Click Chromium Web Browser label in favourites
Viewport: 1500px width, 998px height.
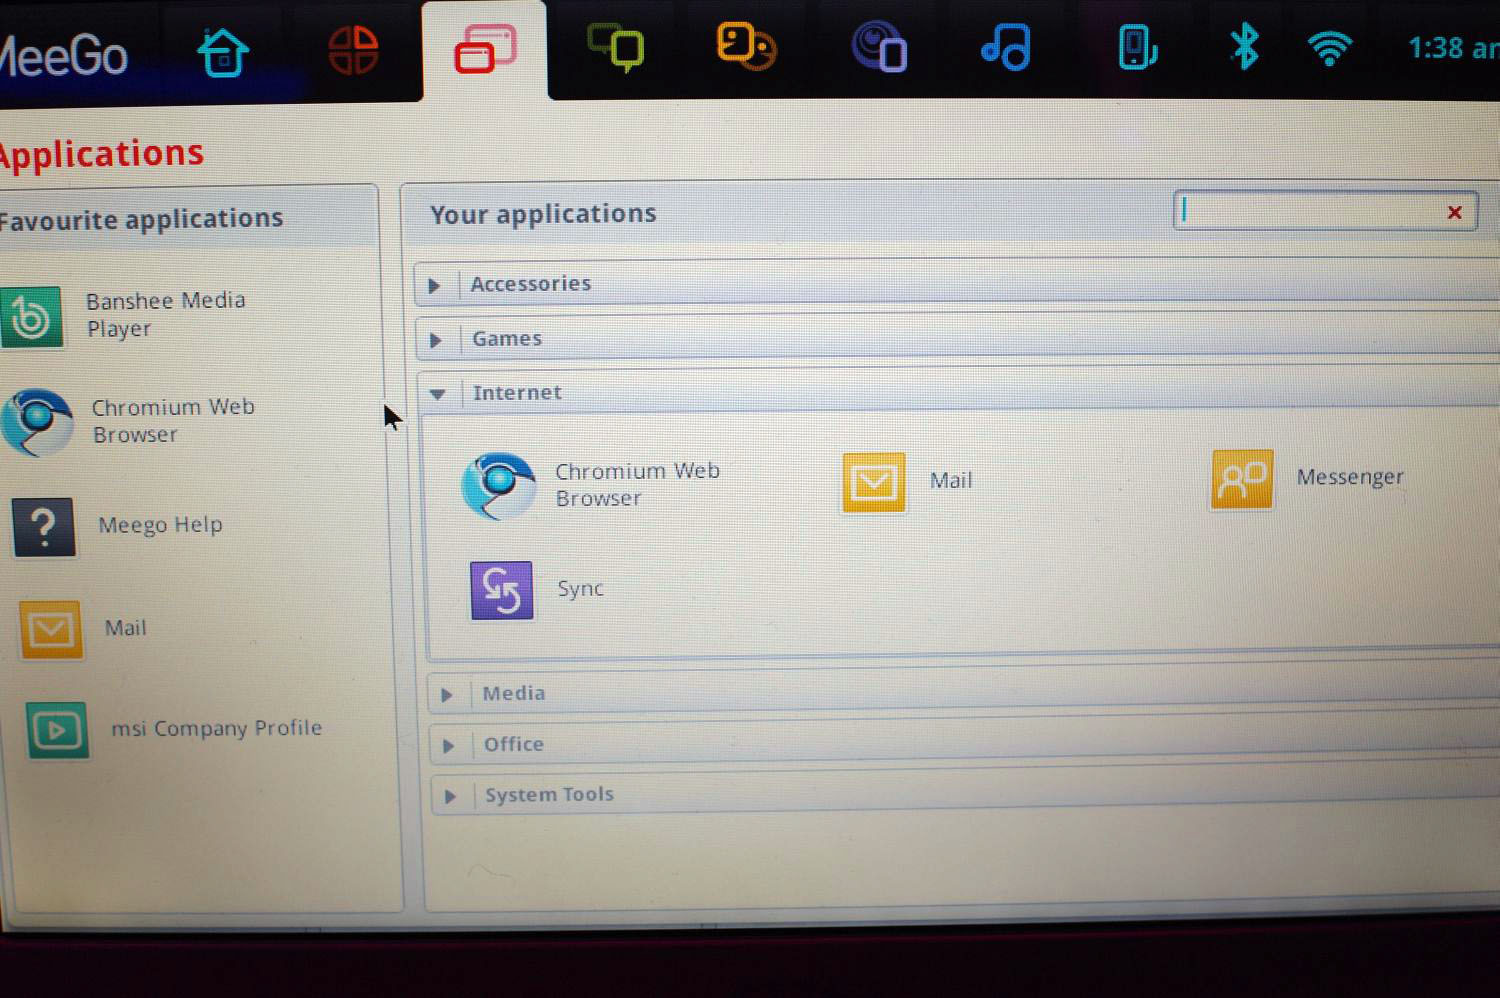[x=173, y=421]
